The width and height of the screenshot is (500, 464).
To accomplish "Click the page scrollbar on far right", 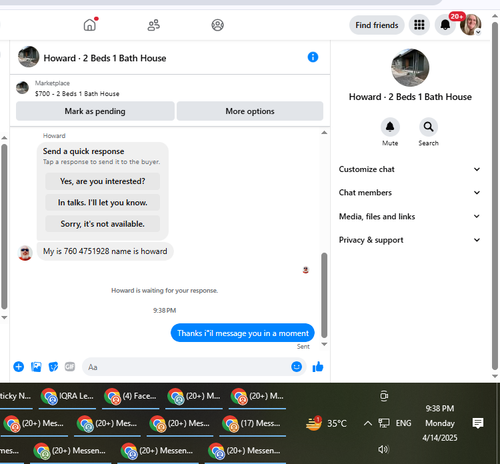I will (495, 195).
